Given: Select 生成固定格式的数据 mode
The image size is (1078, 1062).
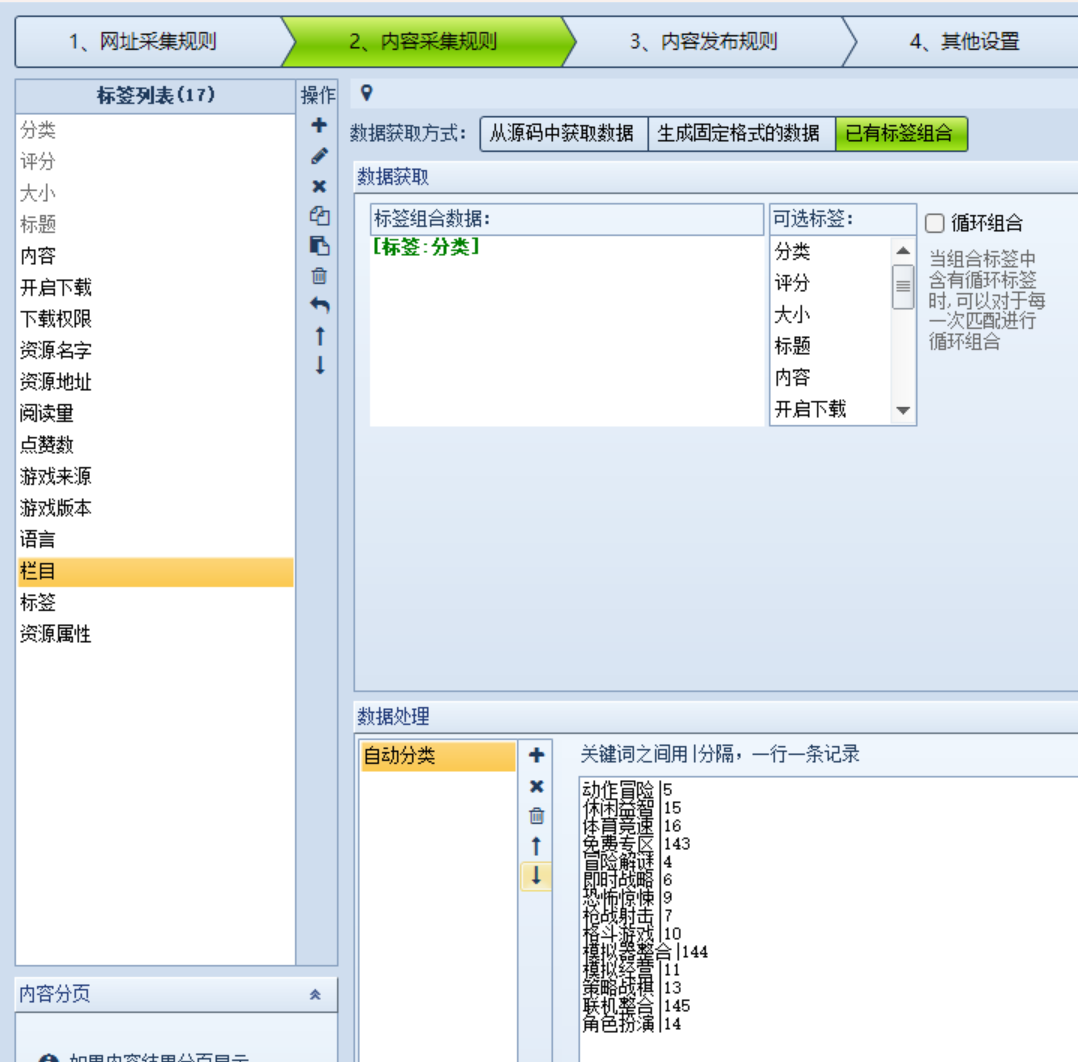Looking at the screenshot, I should click(741, 133).
